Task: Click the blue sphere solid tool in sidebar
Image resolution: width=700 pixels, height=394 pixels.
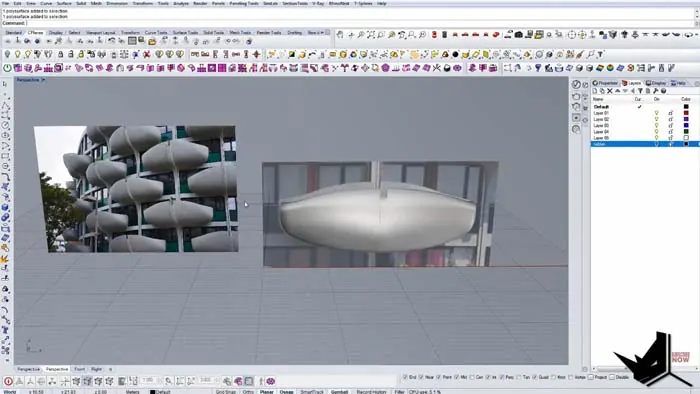Action: tap(5, 208)
